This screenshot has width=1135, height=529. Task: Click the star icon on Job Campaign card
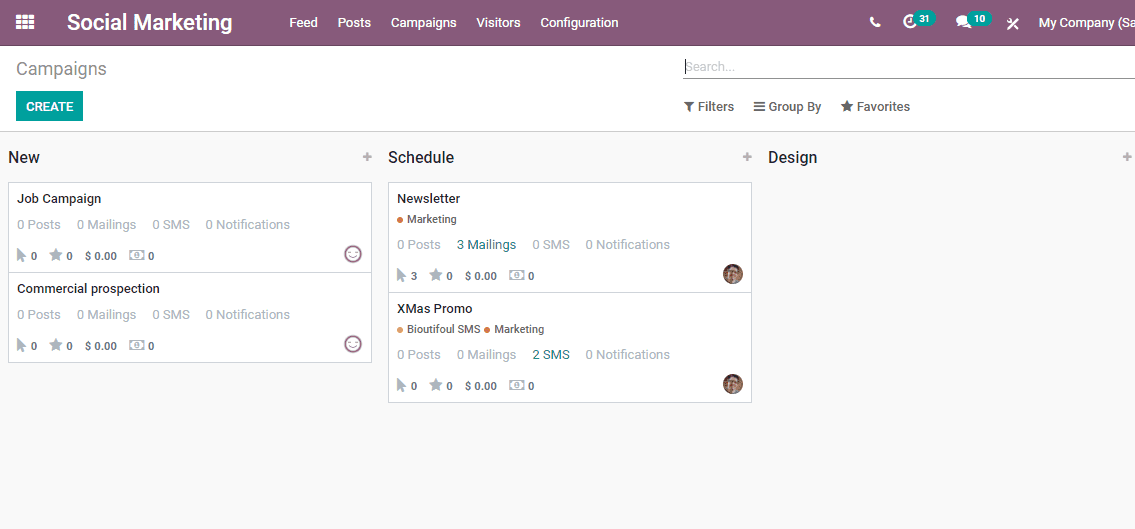pyautogui.click(x=56, y=255)
